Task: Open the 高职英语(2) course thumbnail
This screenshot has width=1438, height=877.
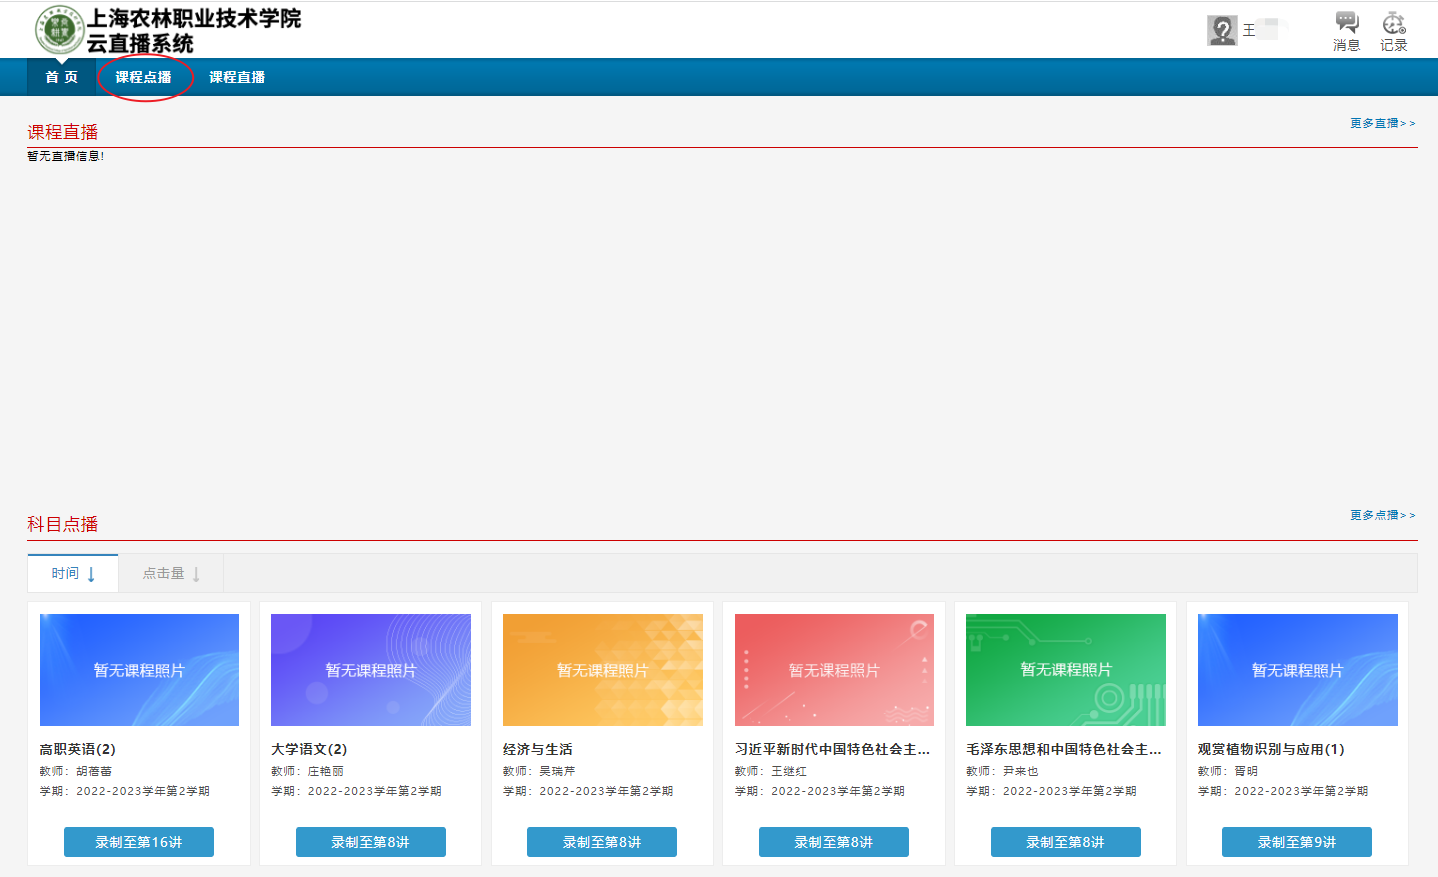Action: coord(139,669)
